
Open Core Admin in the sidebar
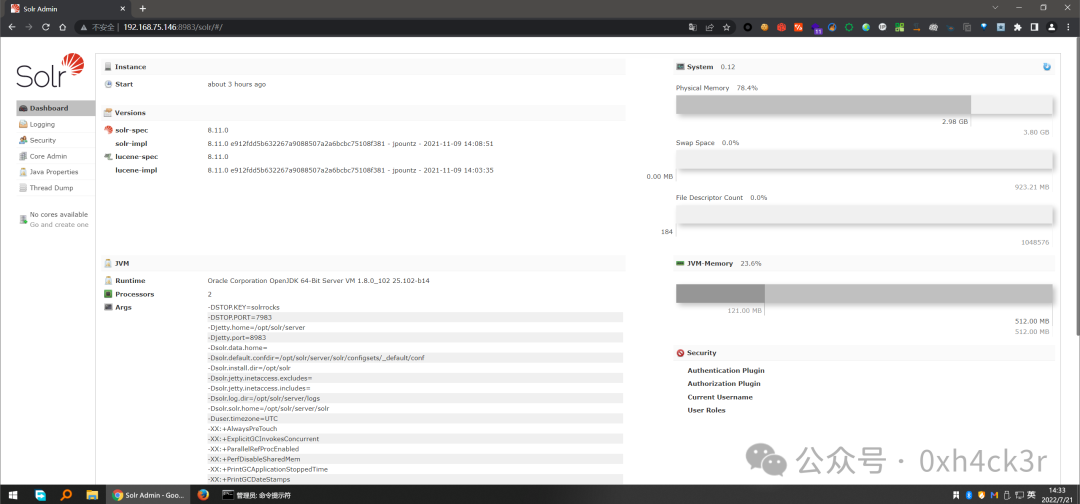pyautogui.click(x=56, y=156)
